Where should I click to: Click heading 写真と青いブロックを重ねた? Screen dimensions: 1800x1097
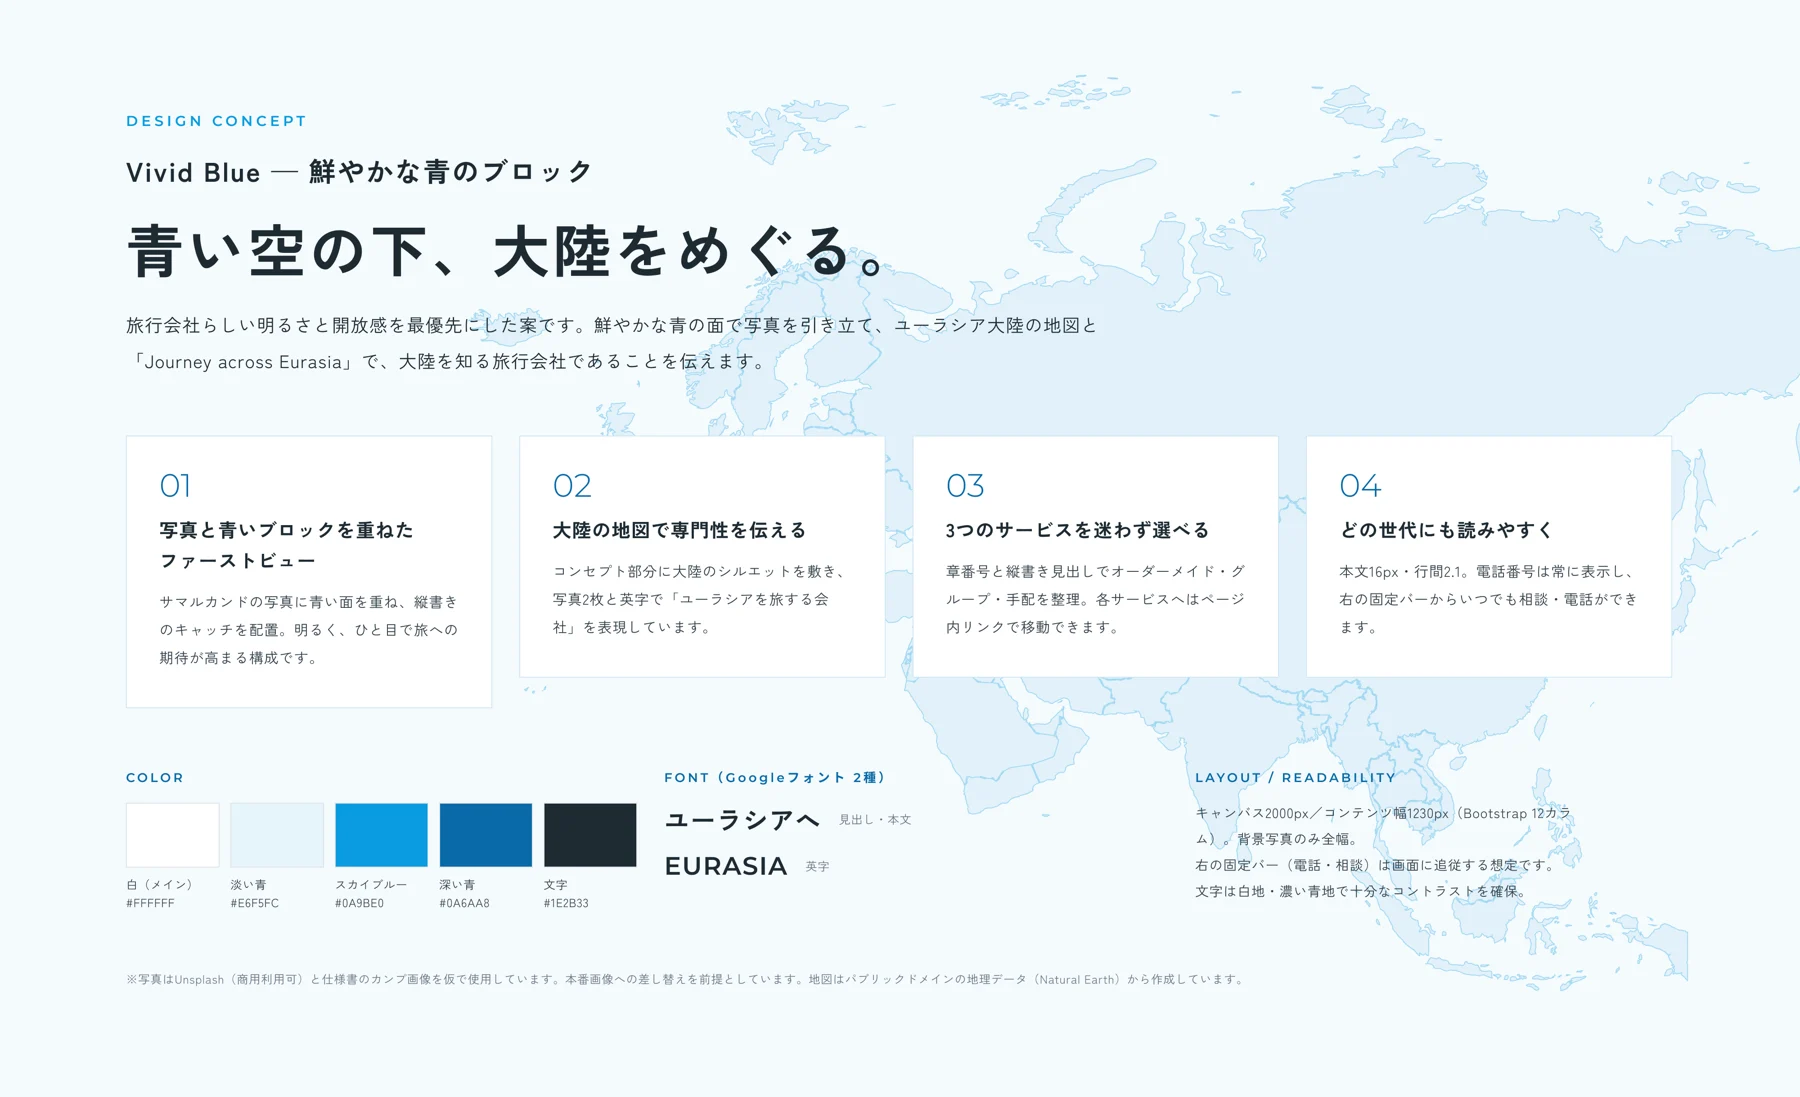pyautogui.click(x=287, y=530)
